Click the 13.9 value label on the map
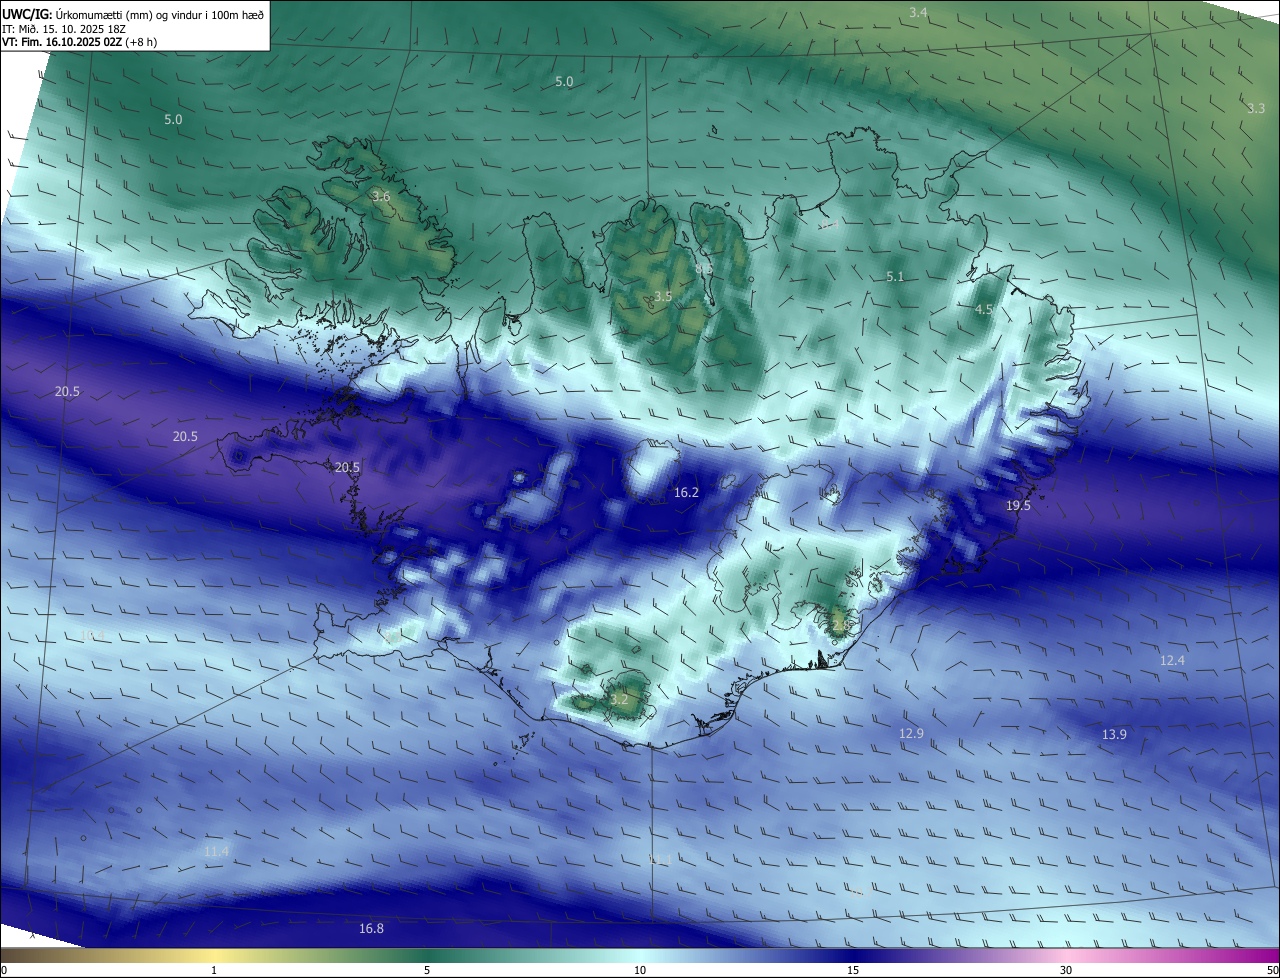This screenshot has width=1280, height=978. pos(1114,735)
